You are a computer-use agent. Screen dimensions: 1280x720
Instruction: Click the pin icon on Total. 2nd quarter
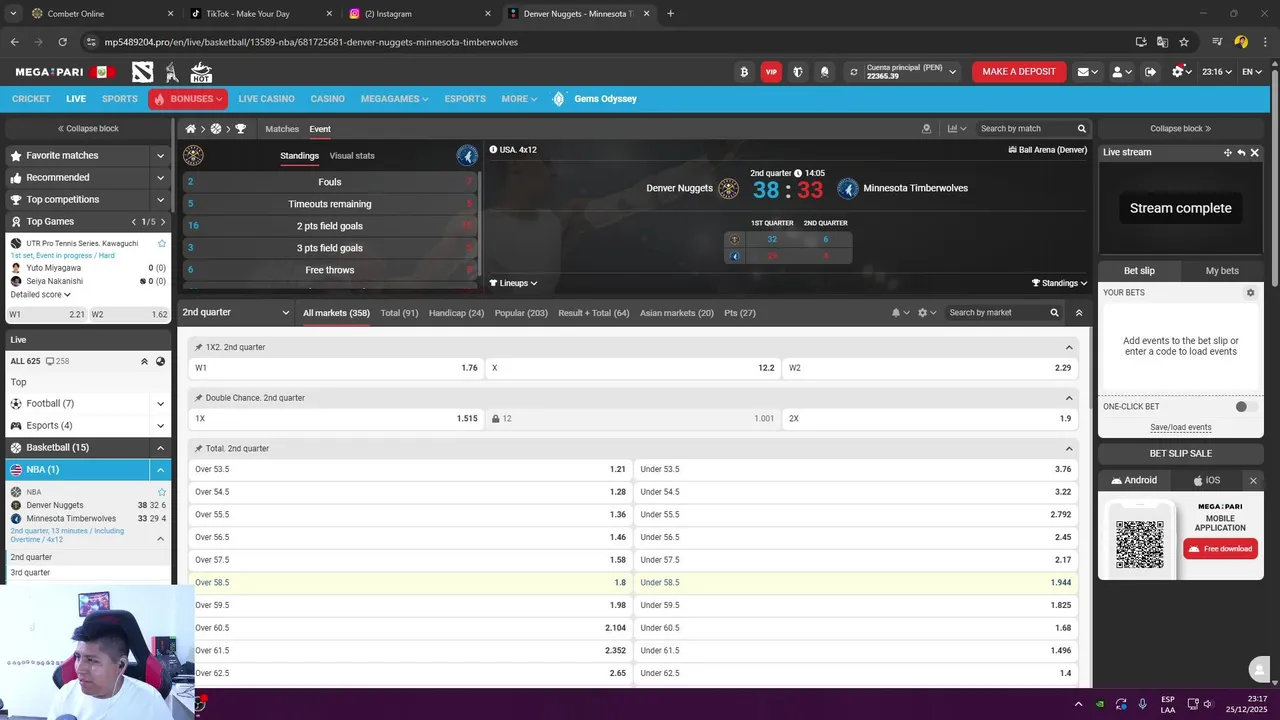(x=198, y=449)
